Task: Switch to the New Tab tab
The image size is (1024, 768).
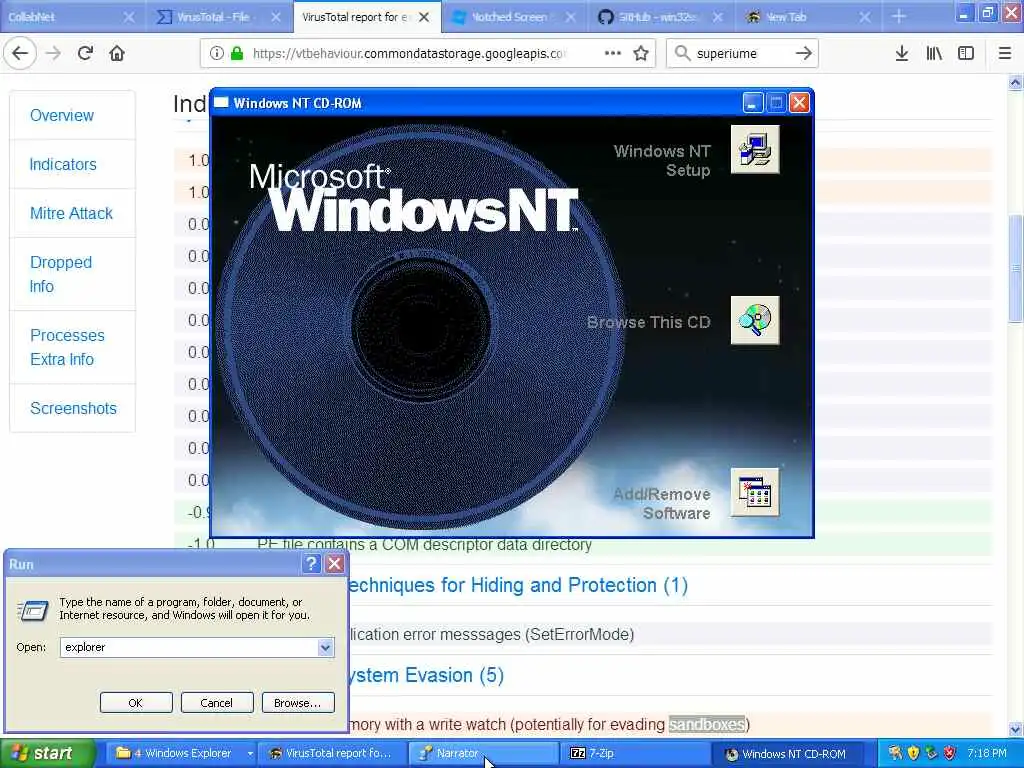Action: [808, 17]
